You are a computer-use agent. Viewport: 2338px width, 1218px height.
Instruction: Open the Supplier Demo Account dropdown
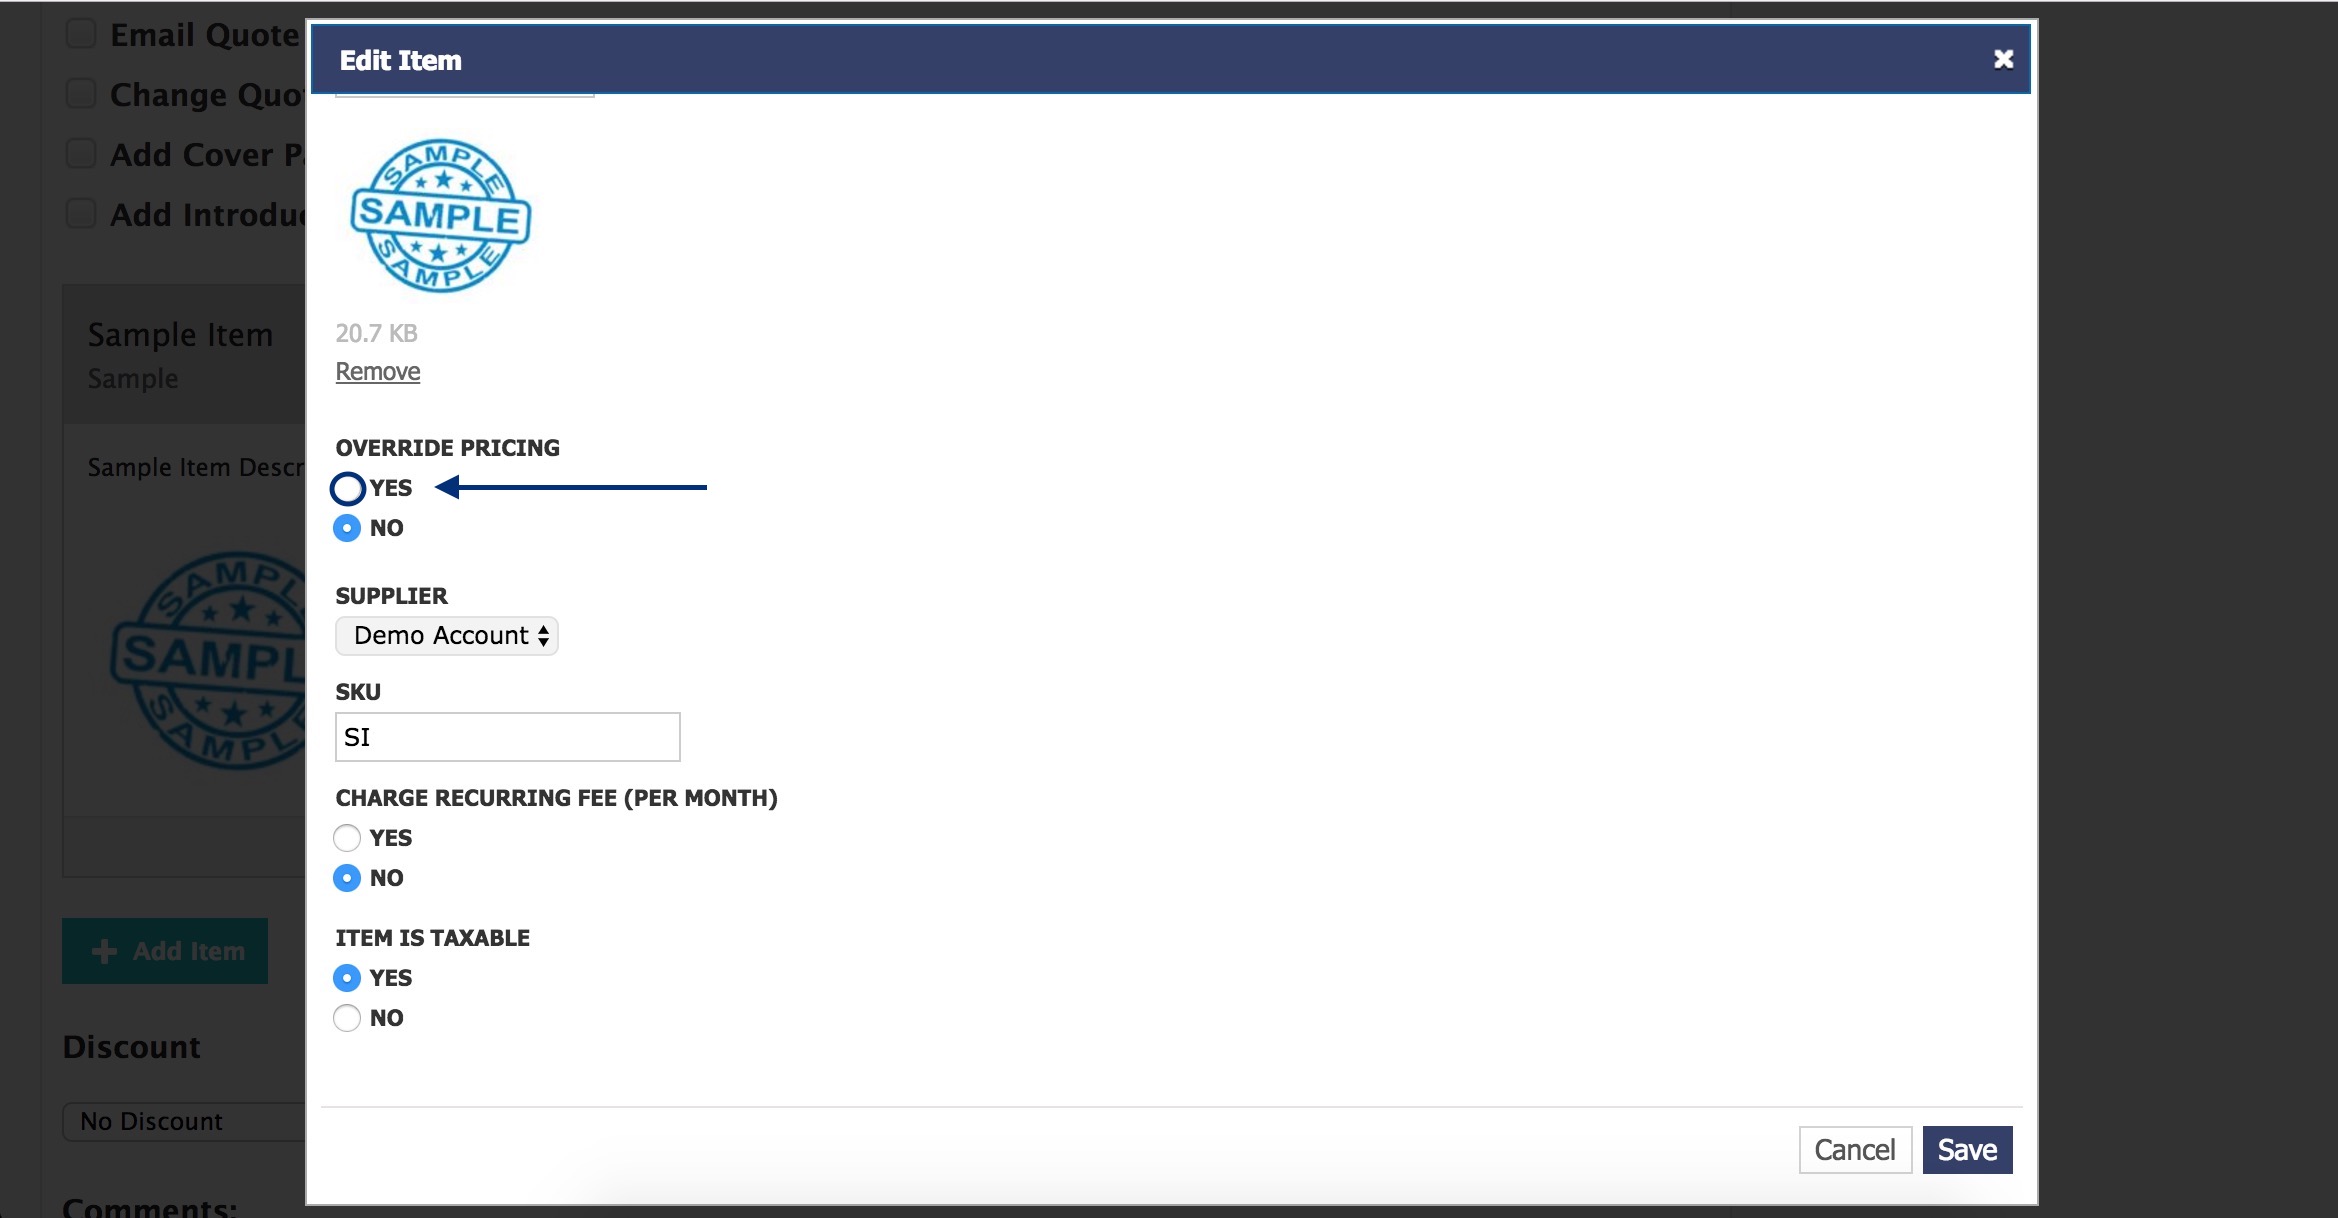point(447,636)
